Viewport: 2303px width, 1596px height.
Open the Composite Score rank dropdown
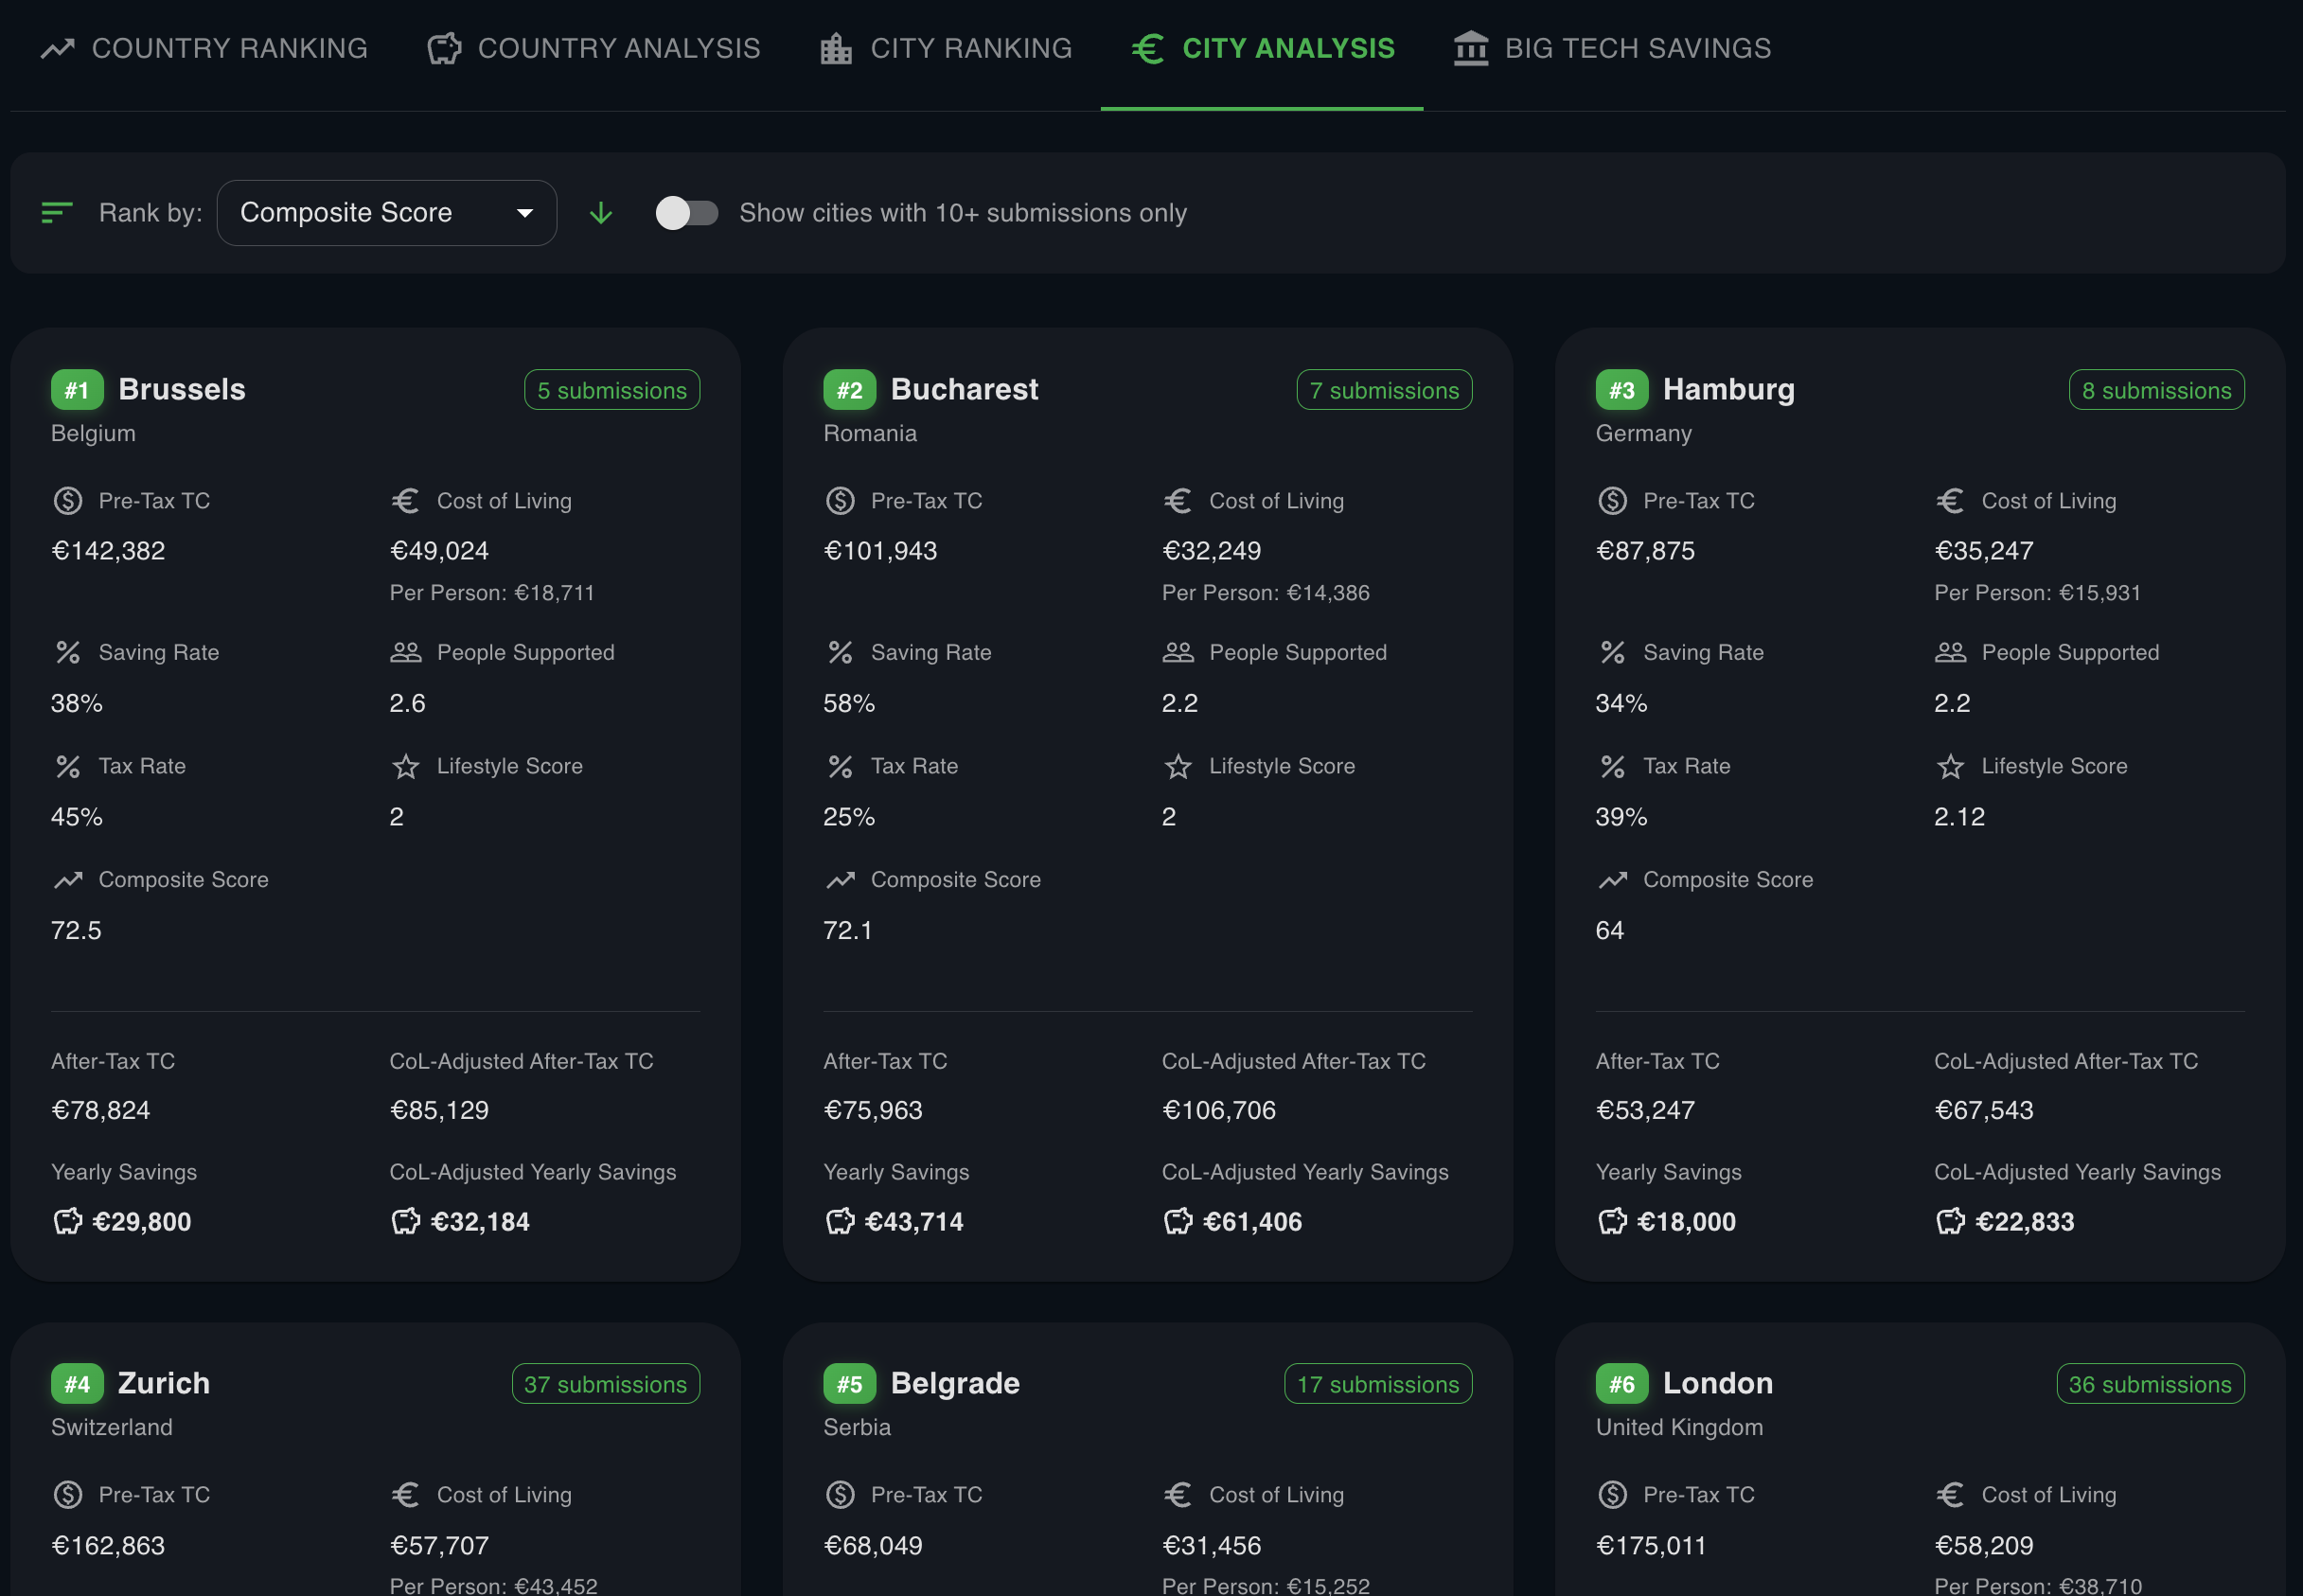tap(386, 213)
